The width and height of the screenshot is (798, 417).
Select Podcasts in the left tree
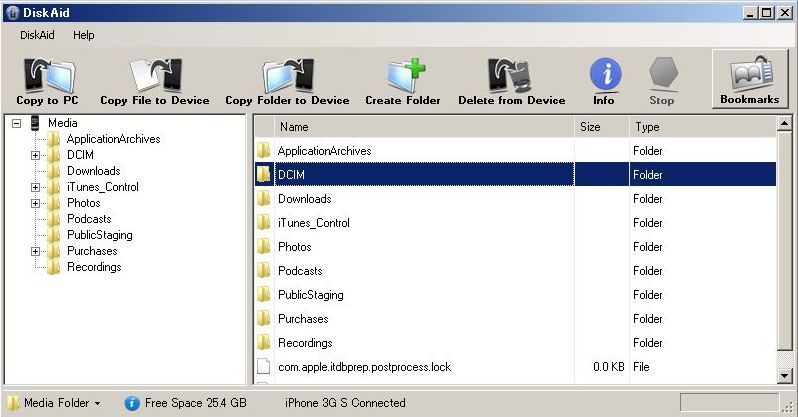89,219
